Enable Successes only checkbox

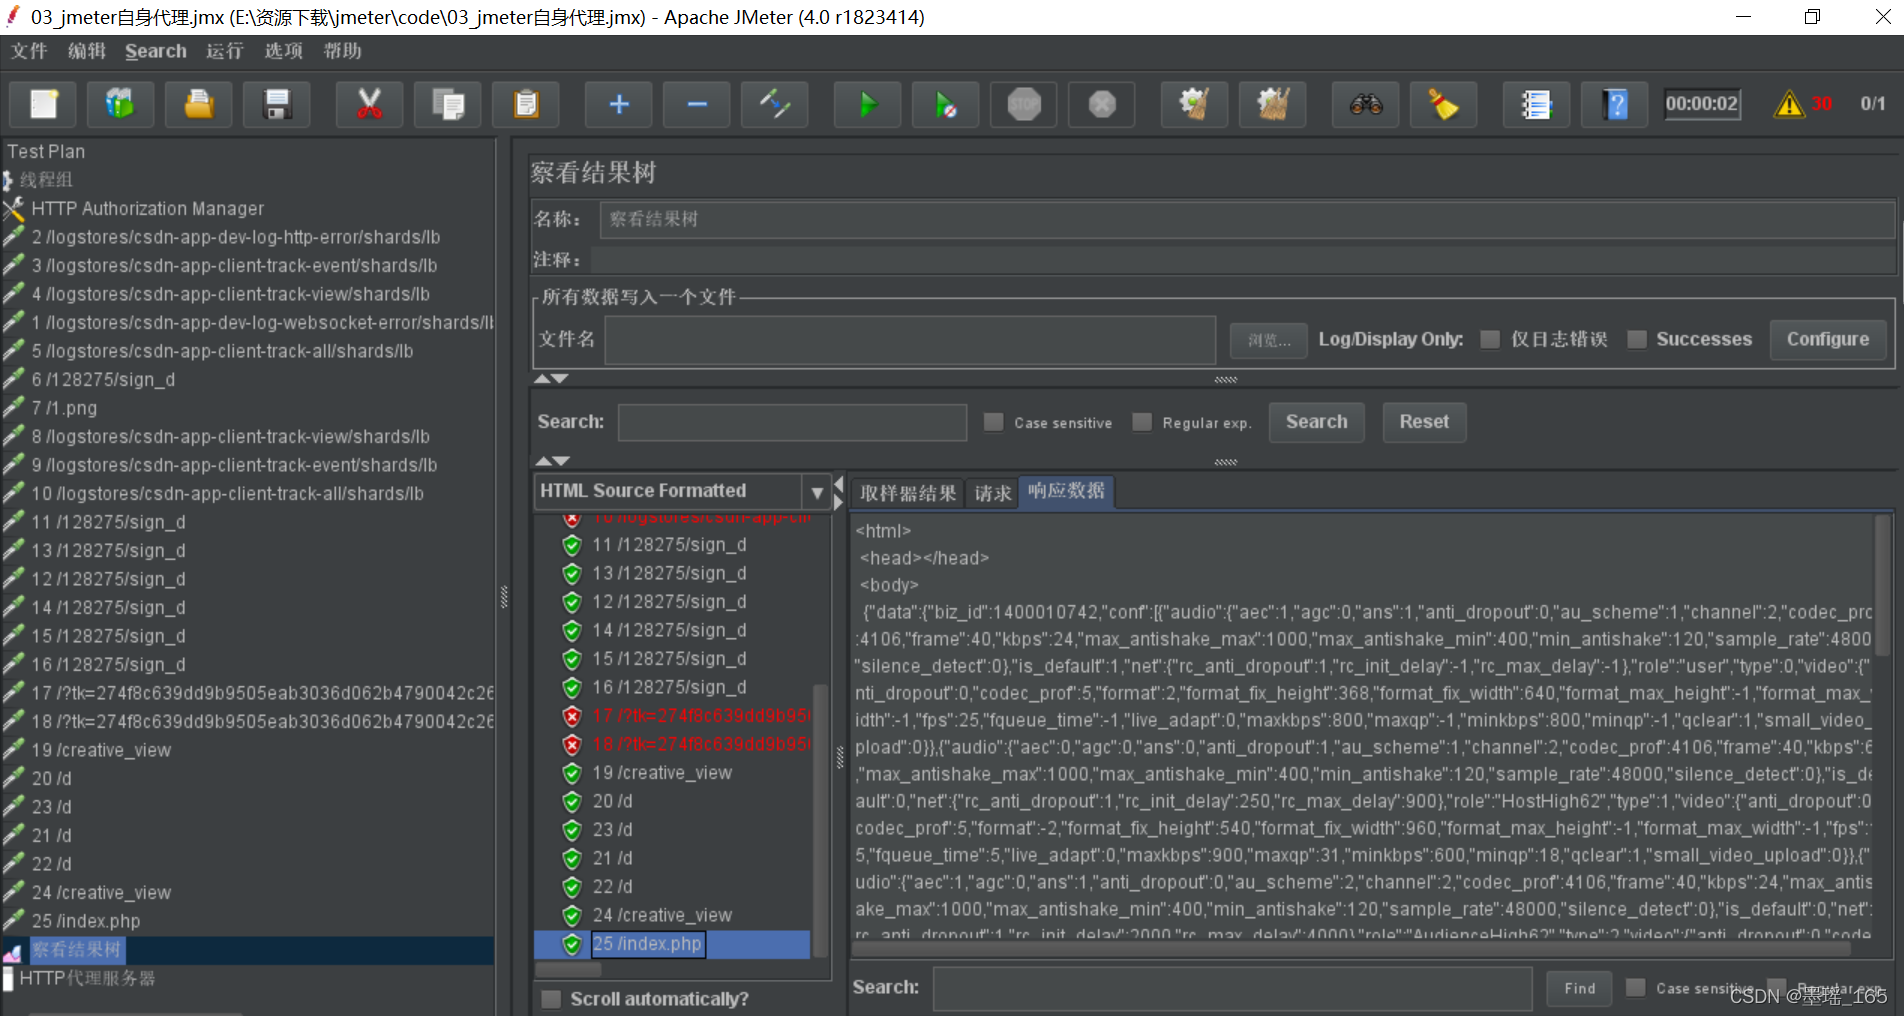(x=1637, y=339)
